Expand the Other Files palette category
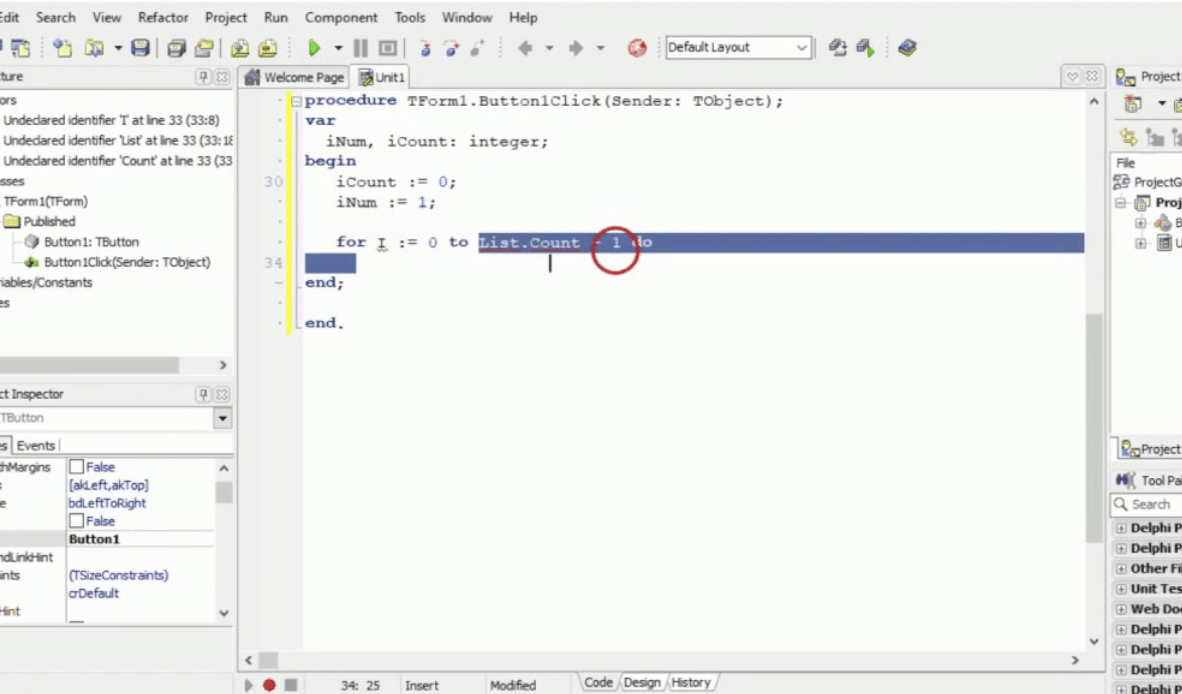 point(1121,569)
